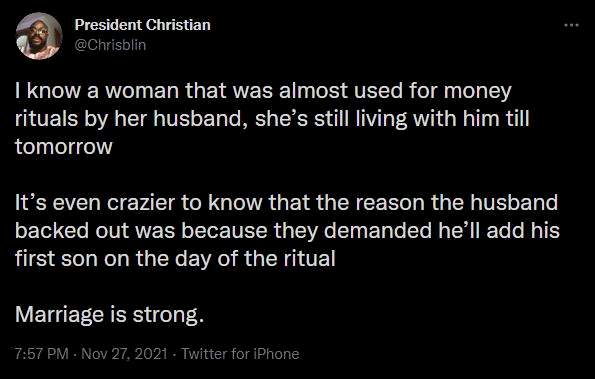Image resolution: width=595 pixels, height=379 pixels.
Task: Open the Twitter for iPhone source link
Action: click(x=240, y=354)
